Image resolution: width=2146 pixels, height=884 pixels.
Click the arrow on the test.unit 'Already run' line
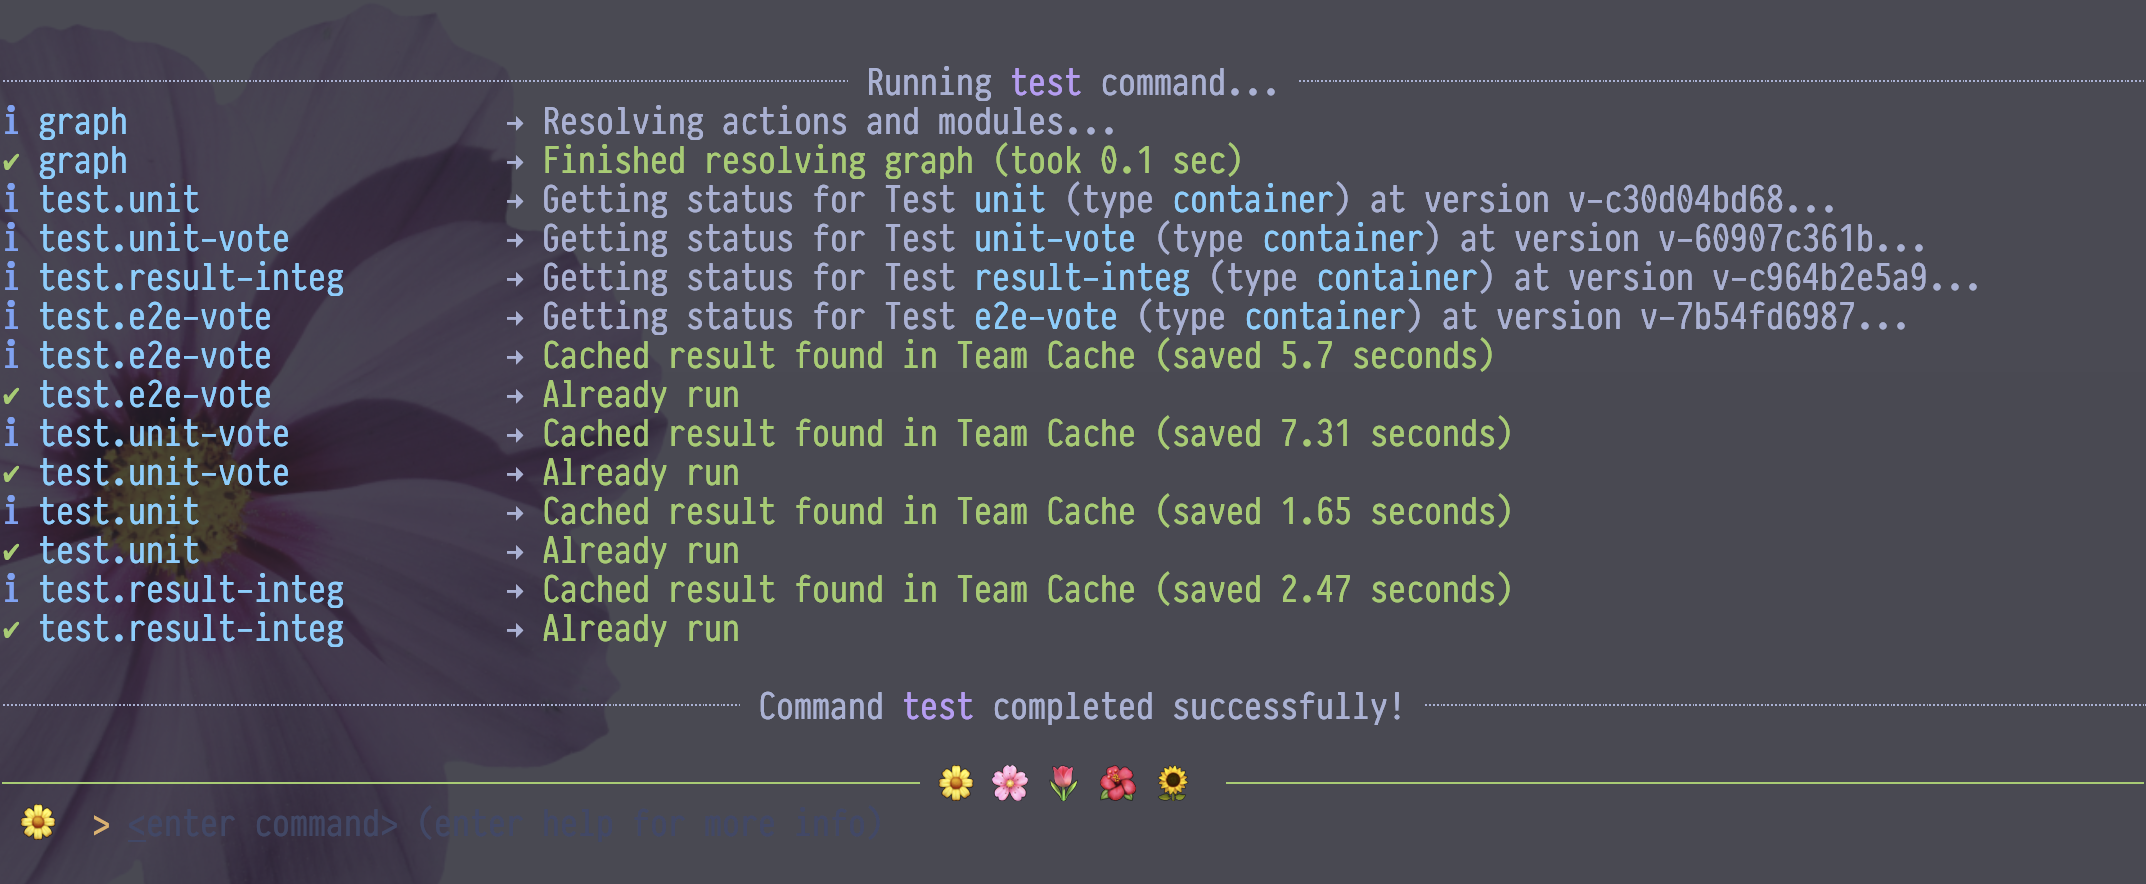click(x=515, y=552)
